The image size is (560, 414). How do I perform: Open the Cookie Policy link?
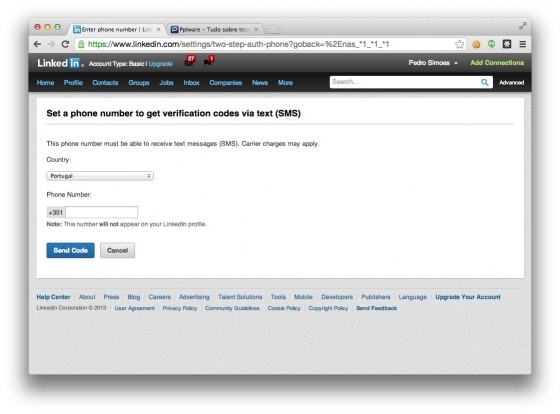(x=284, y=308)
